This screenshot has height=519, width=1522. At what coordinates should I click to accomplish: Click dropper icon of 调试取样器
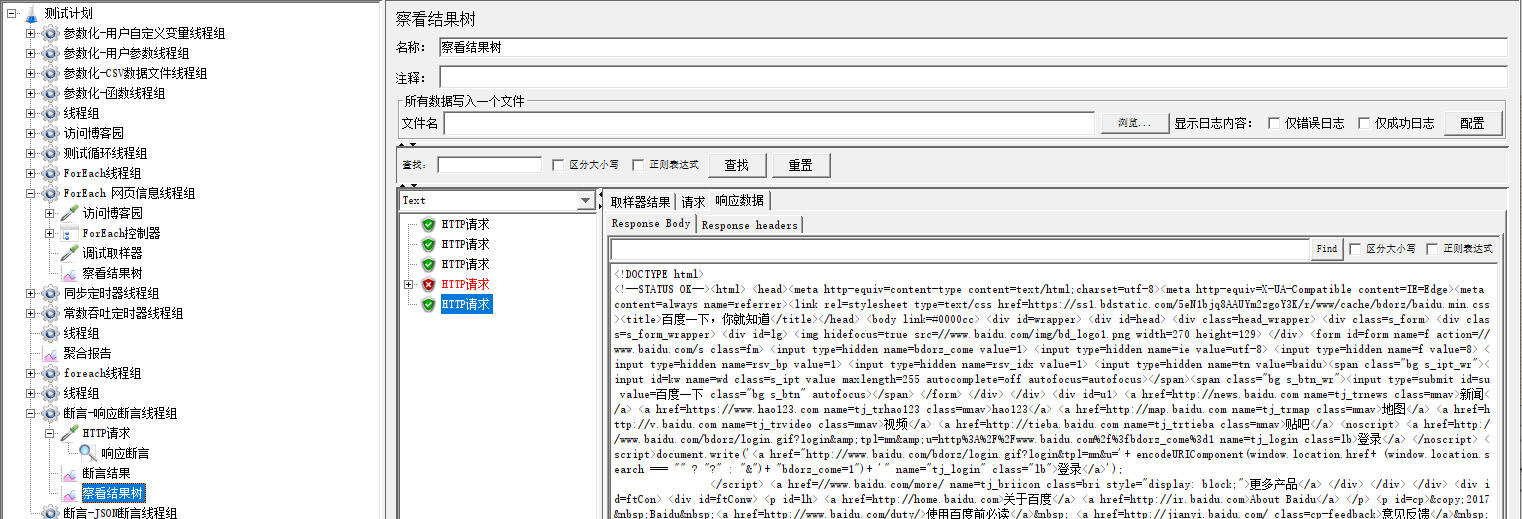(x=69, y=253)
